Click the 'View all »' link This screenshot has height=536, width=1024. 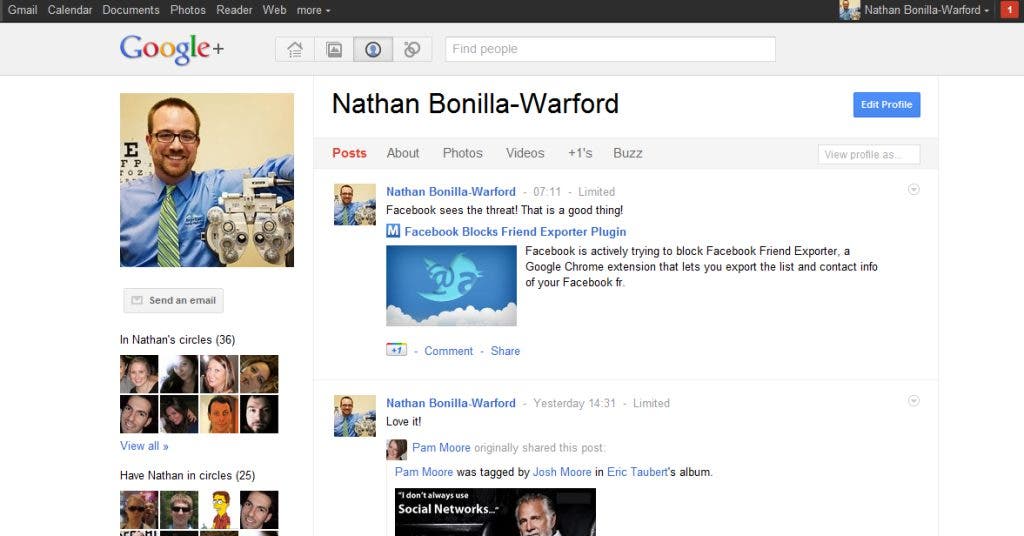[x=144, y=446]
